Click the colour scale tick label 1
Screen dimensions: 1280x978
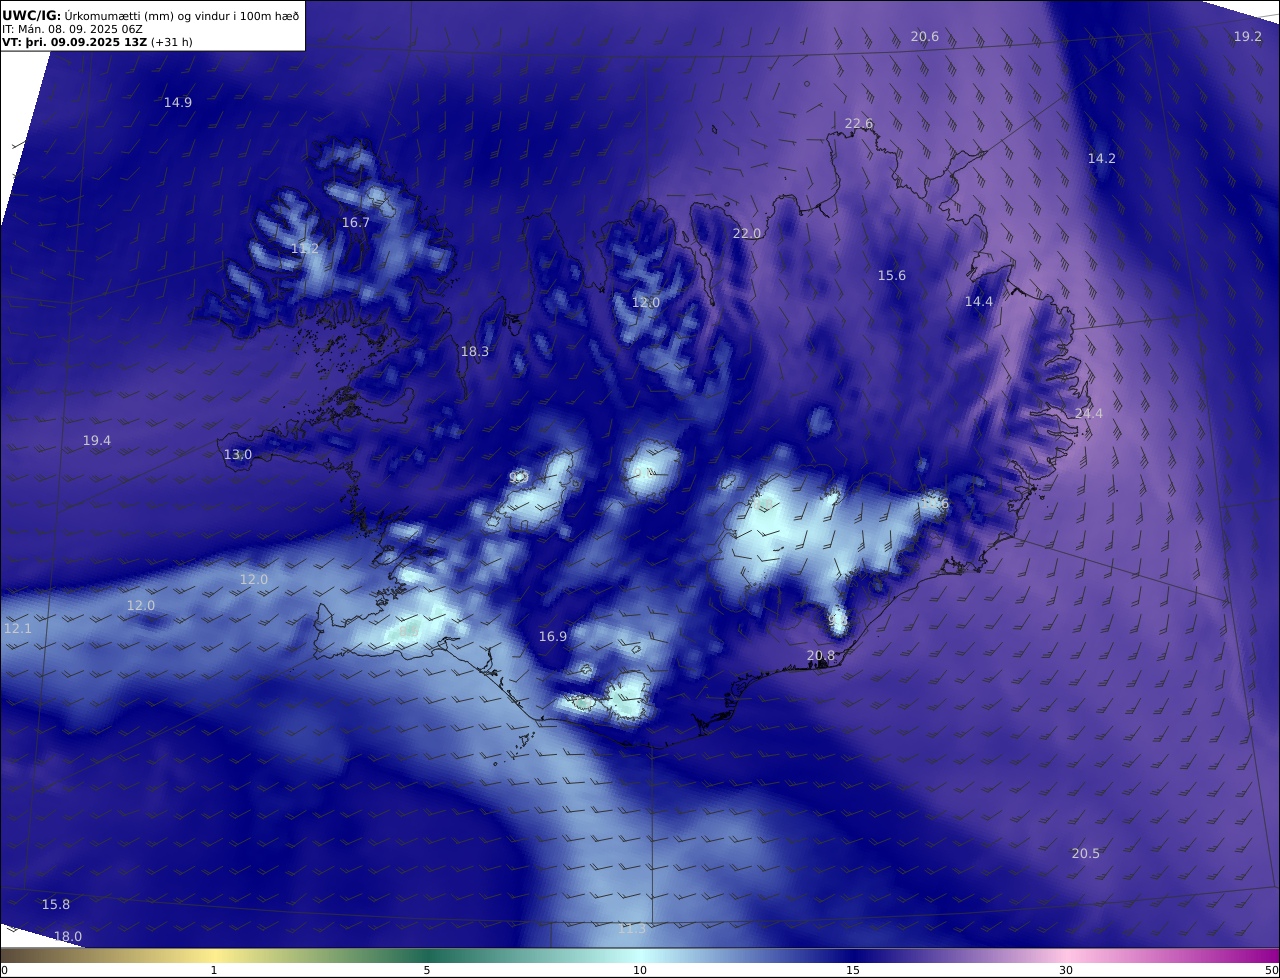(214, 970)
